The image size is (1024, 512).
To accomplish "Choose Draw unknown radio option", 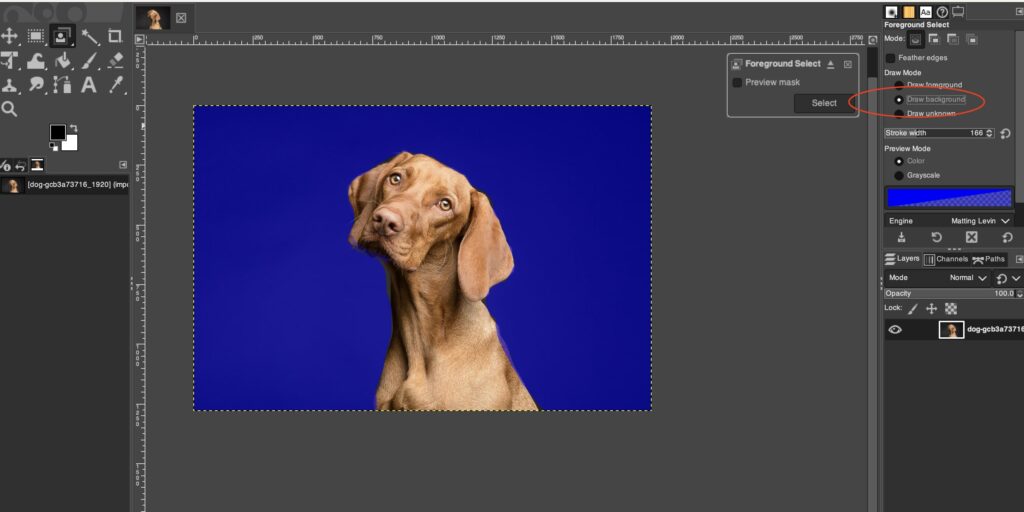I will pos(899,114).
